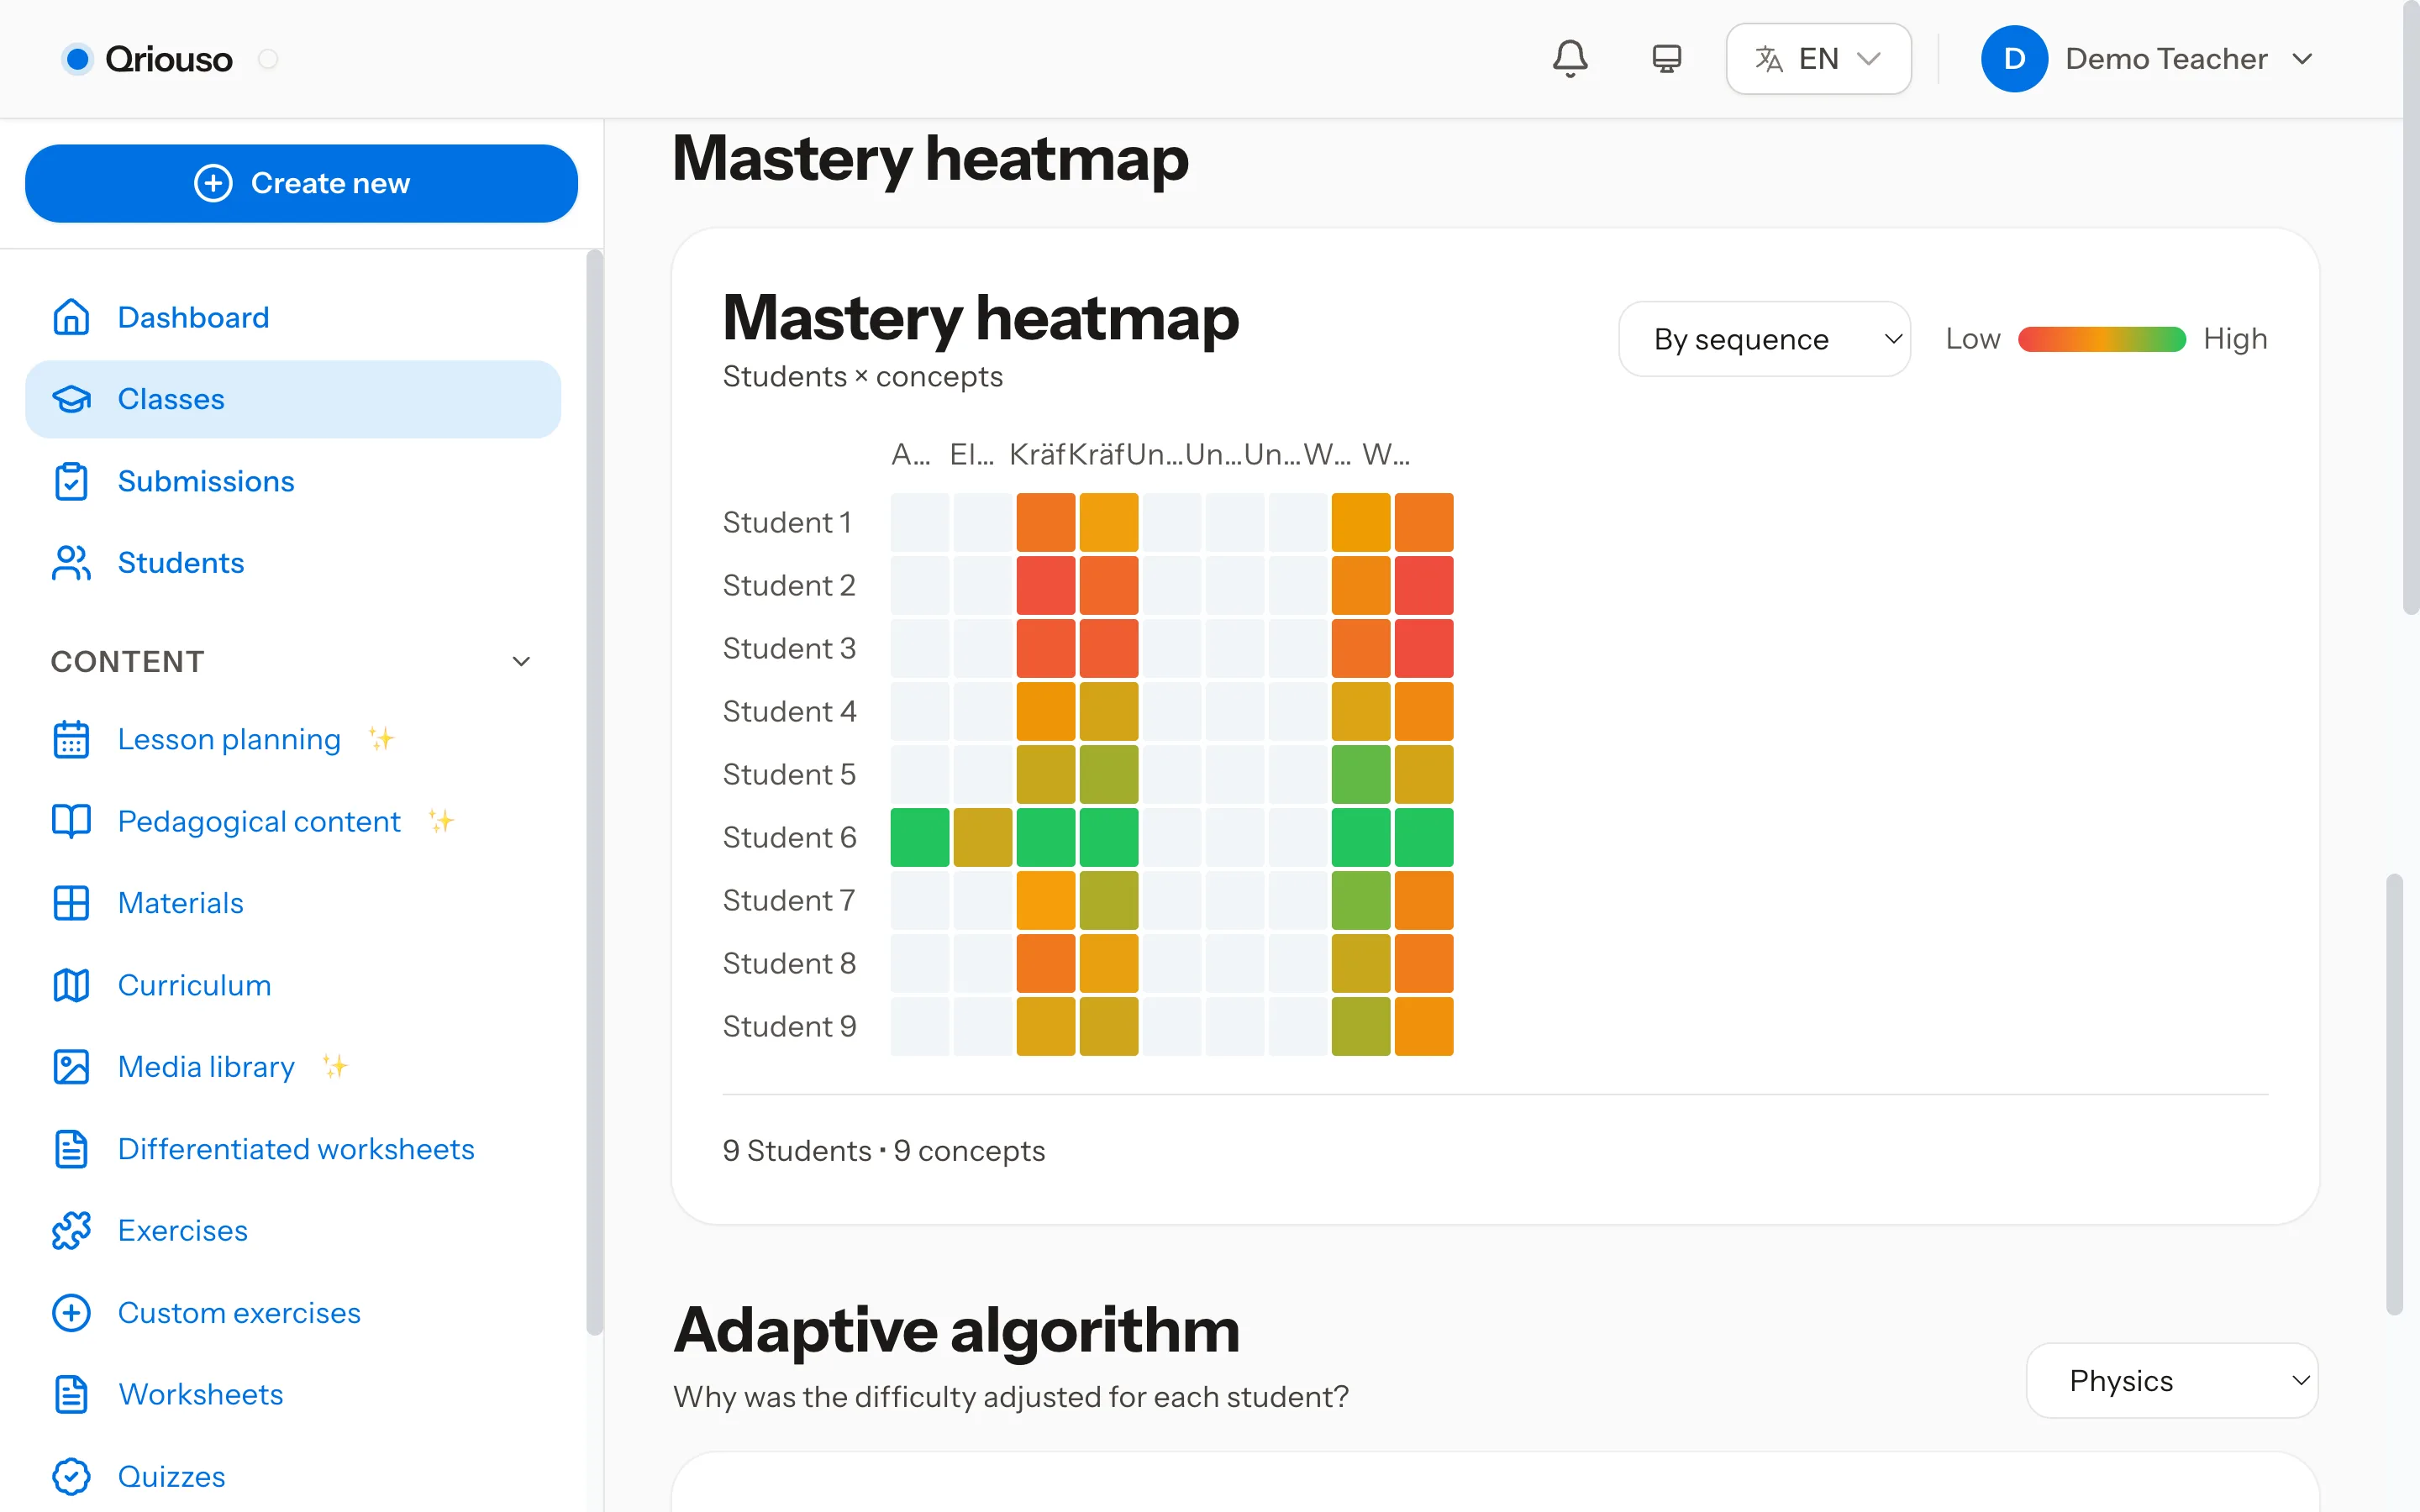
Task: Click the Curriculum map icon
Action: pyautogui.click(x=71, y=985)
